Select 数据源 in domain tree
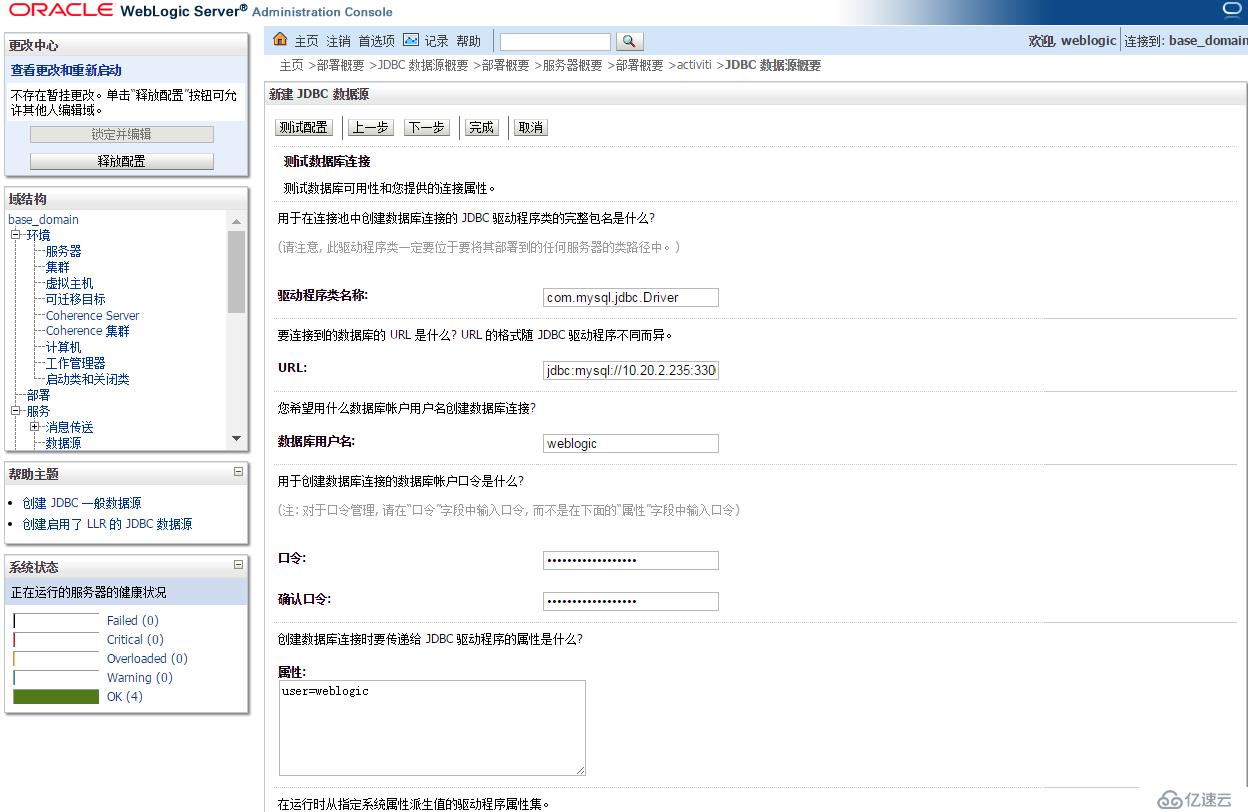The width and height of the screenshot is (1248, 812). click(x=64, y=443)
